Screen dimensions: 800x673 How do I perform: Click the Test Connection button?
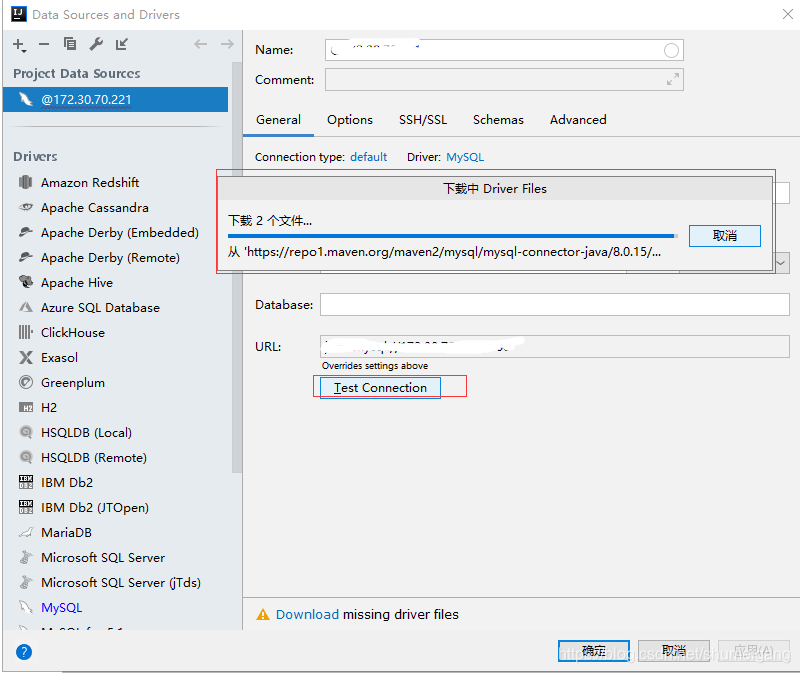click(379, 387)
